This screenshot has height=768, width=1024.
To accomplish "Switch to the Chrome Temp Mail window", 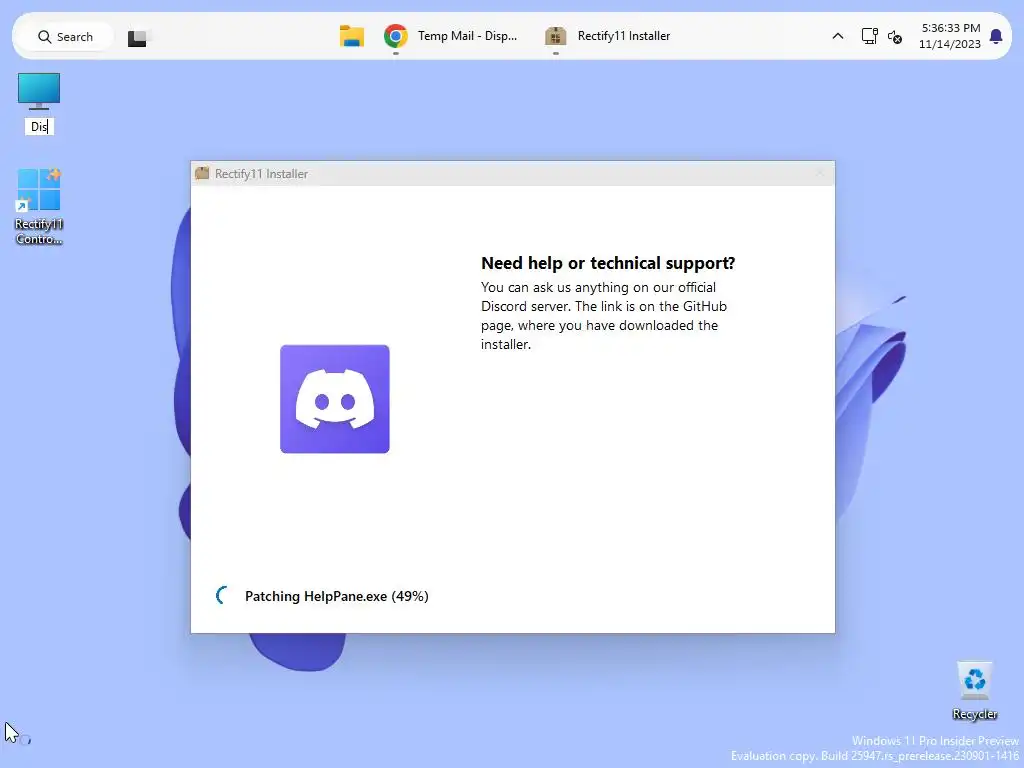I will point(451,36).
